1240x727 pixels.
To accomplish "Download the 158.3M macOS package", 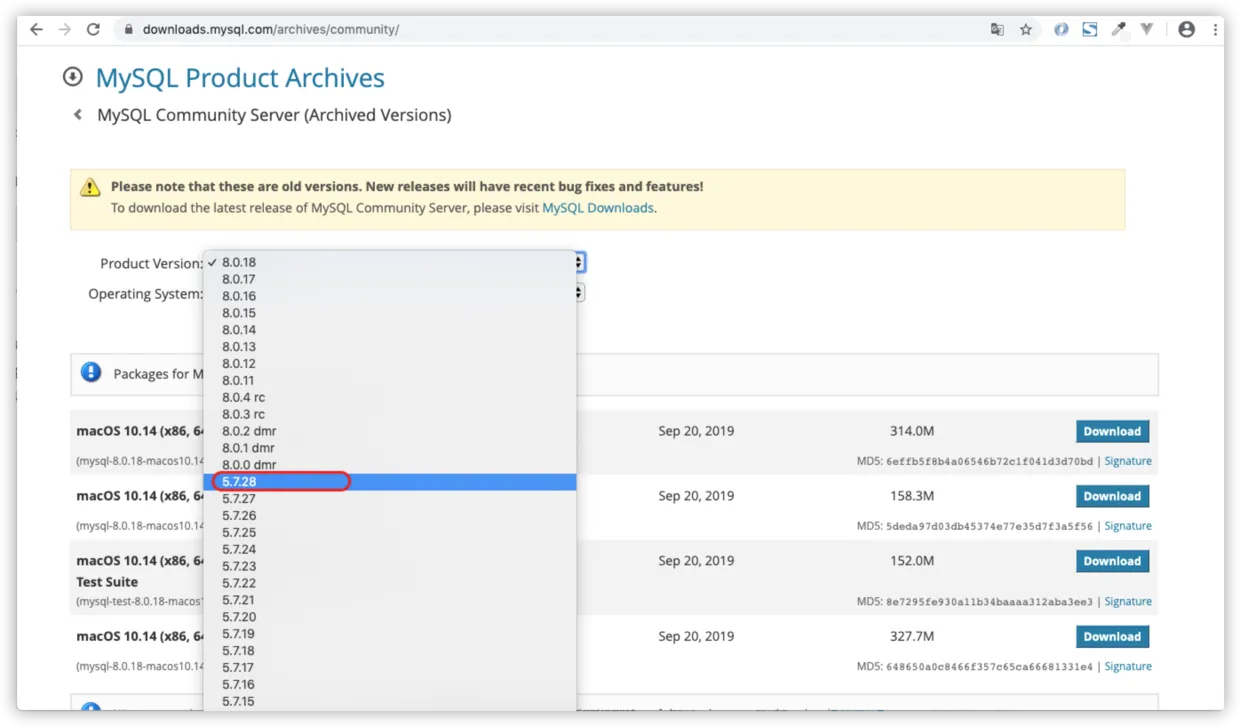I will point(1112,496).
